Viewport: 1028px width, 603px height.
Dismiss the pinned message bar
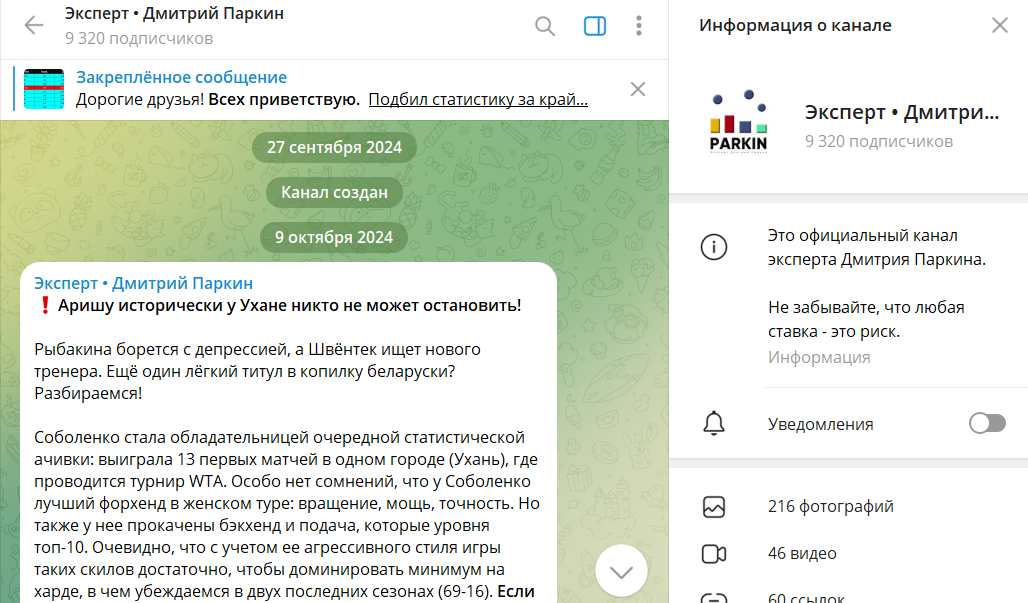[638, 89]
